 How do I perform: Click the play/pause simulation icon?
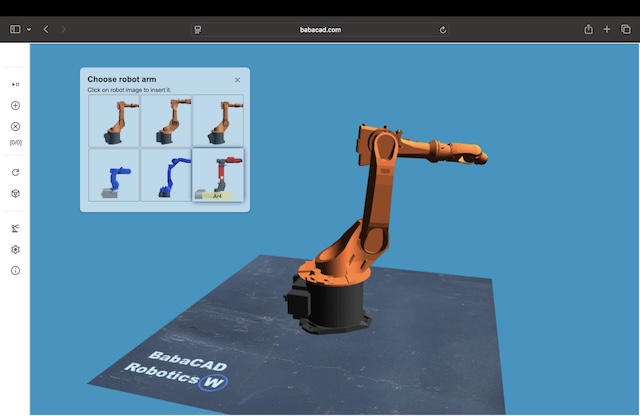[x=16, y=85]
